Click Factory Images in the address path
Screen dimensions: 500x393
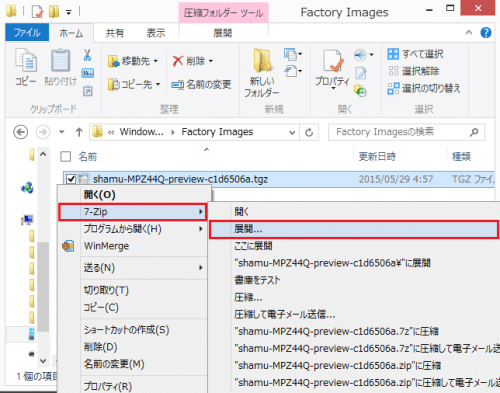(217, 132)
